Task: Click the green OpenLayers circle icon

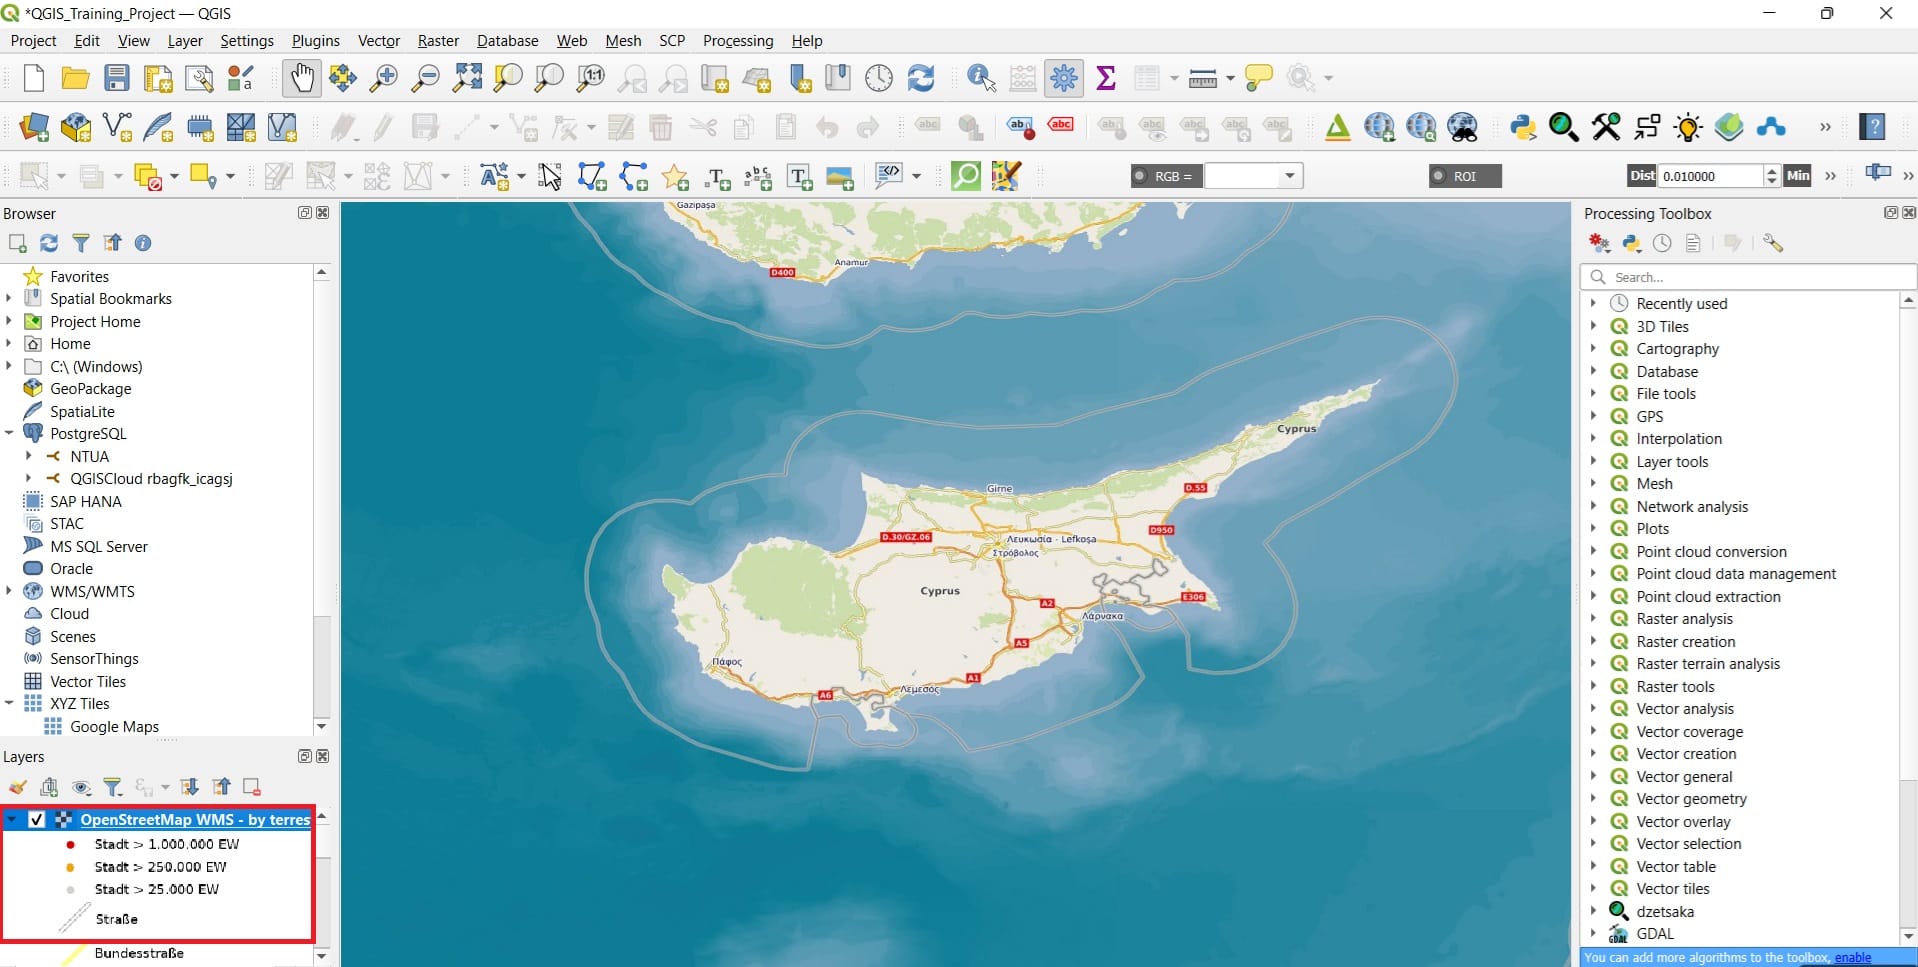Action: 966,176
